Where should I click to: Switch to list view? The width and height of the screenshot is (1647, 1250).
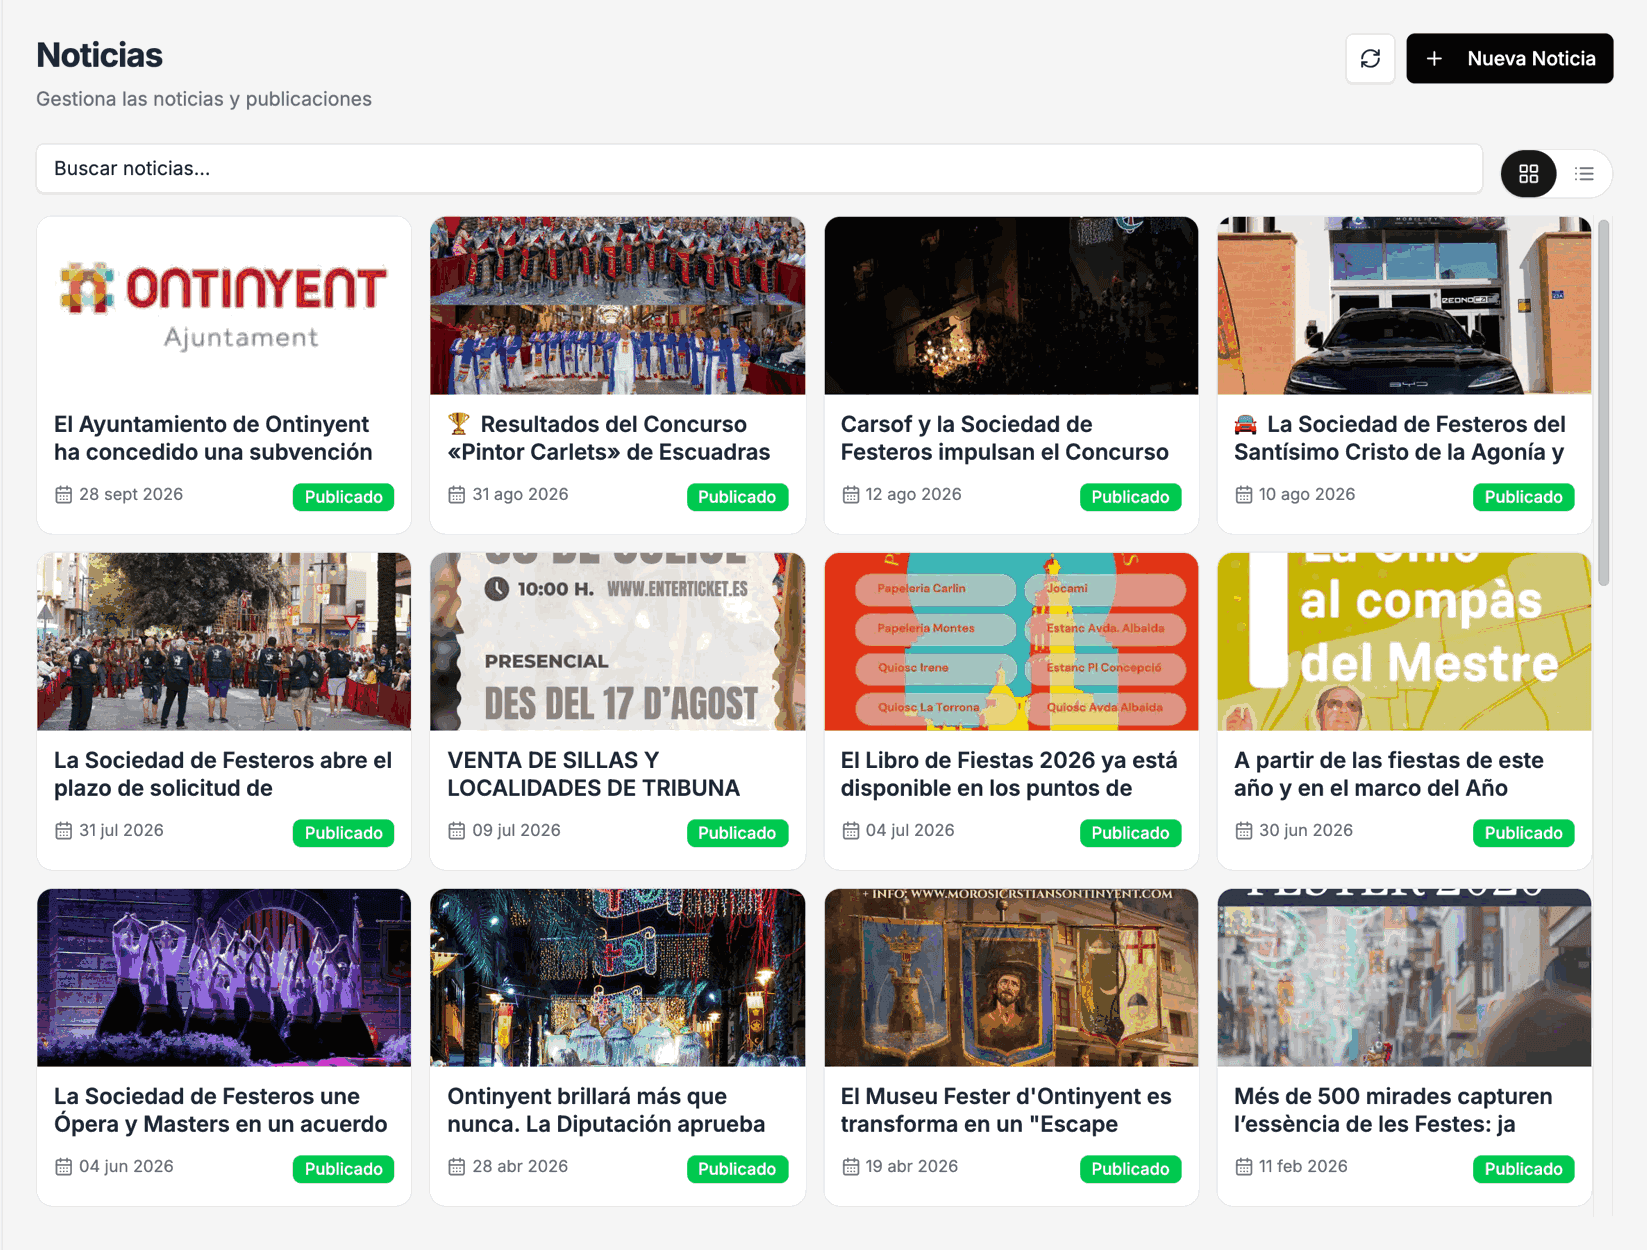coord(1584,174)
